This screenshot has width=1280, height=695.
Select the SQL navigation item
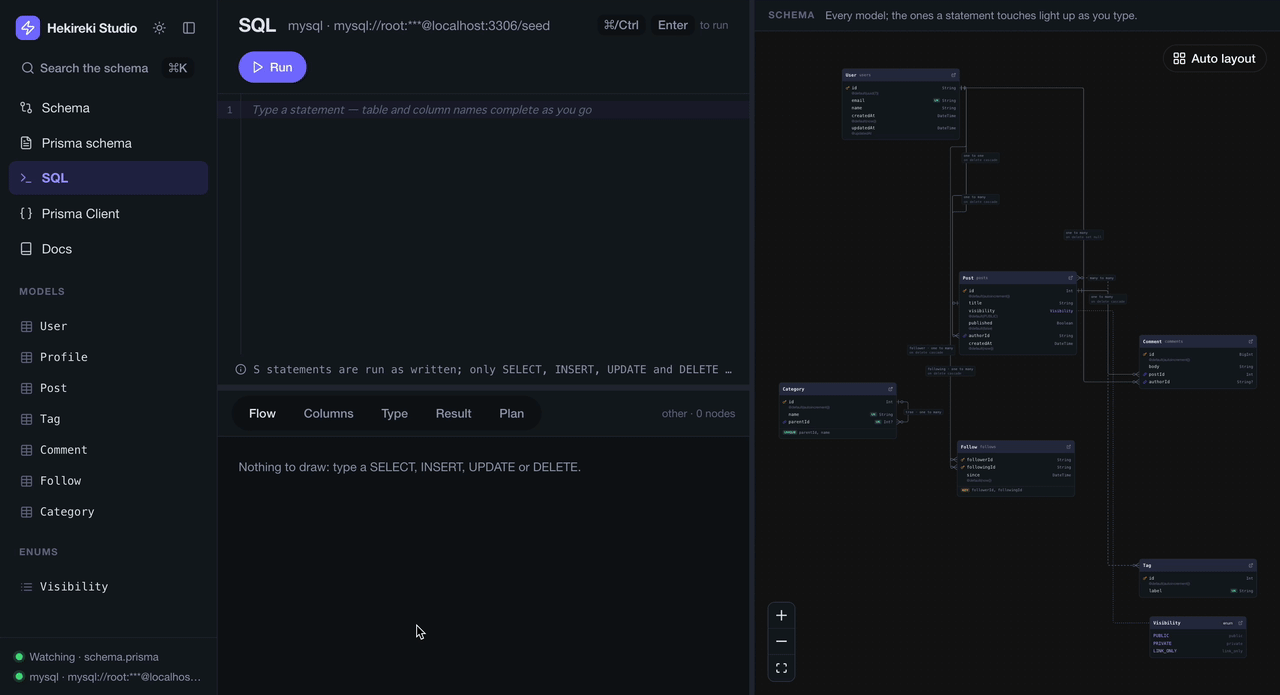pos(108,178)
